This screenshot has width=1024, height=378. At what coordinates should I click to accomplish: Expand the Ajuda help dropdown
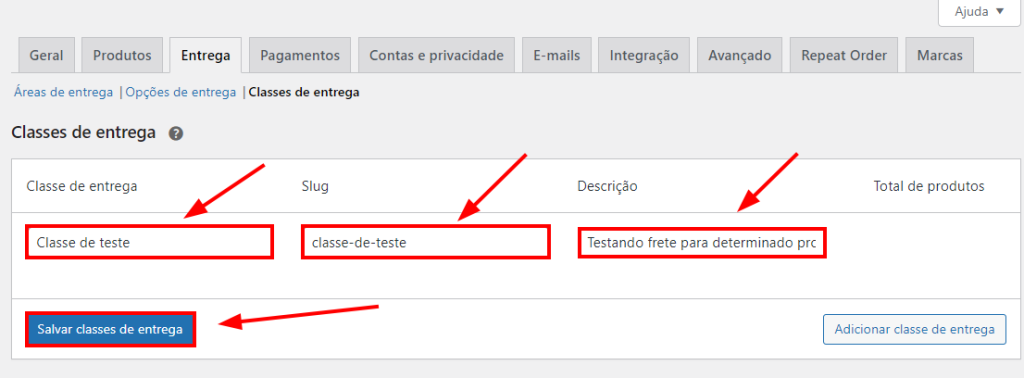pyautogui.click(x=979, y=12)
